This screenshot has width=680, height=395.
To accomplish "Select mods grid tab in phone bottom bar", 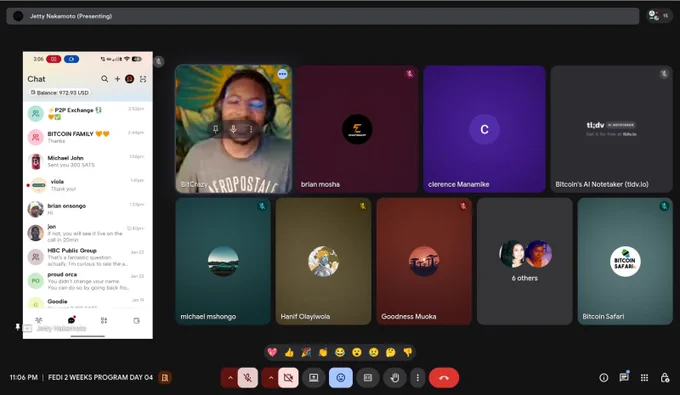I will (104, 320).
